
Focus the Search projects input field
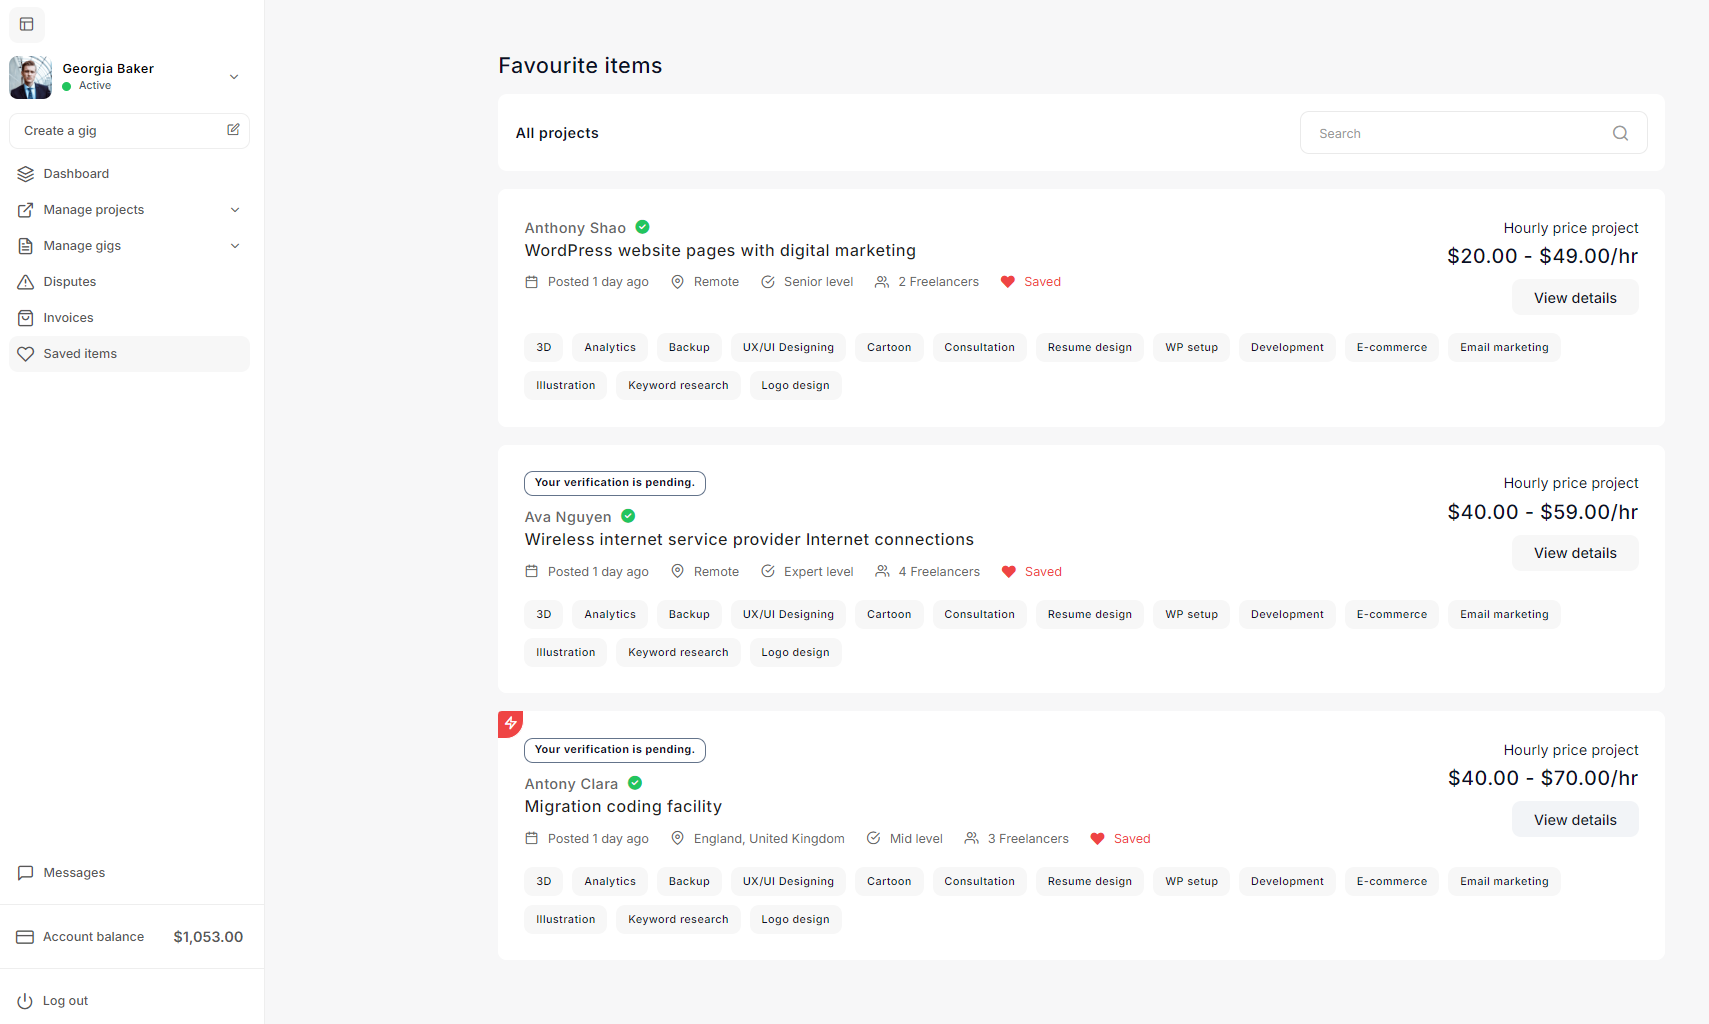click(x=1455, y=133)
